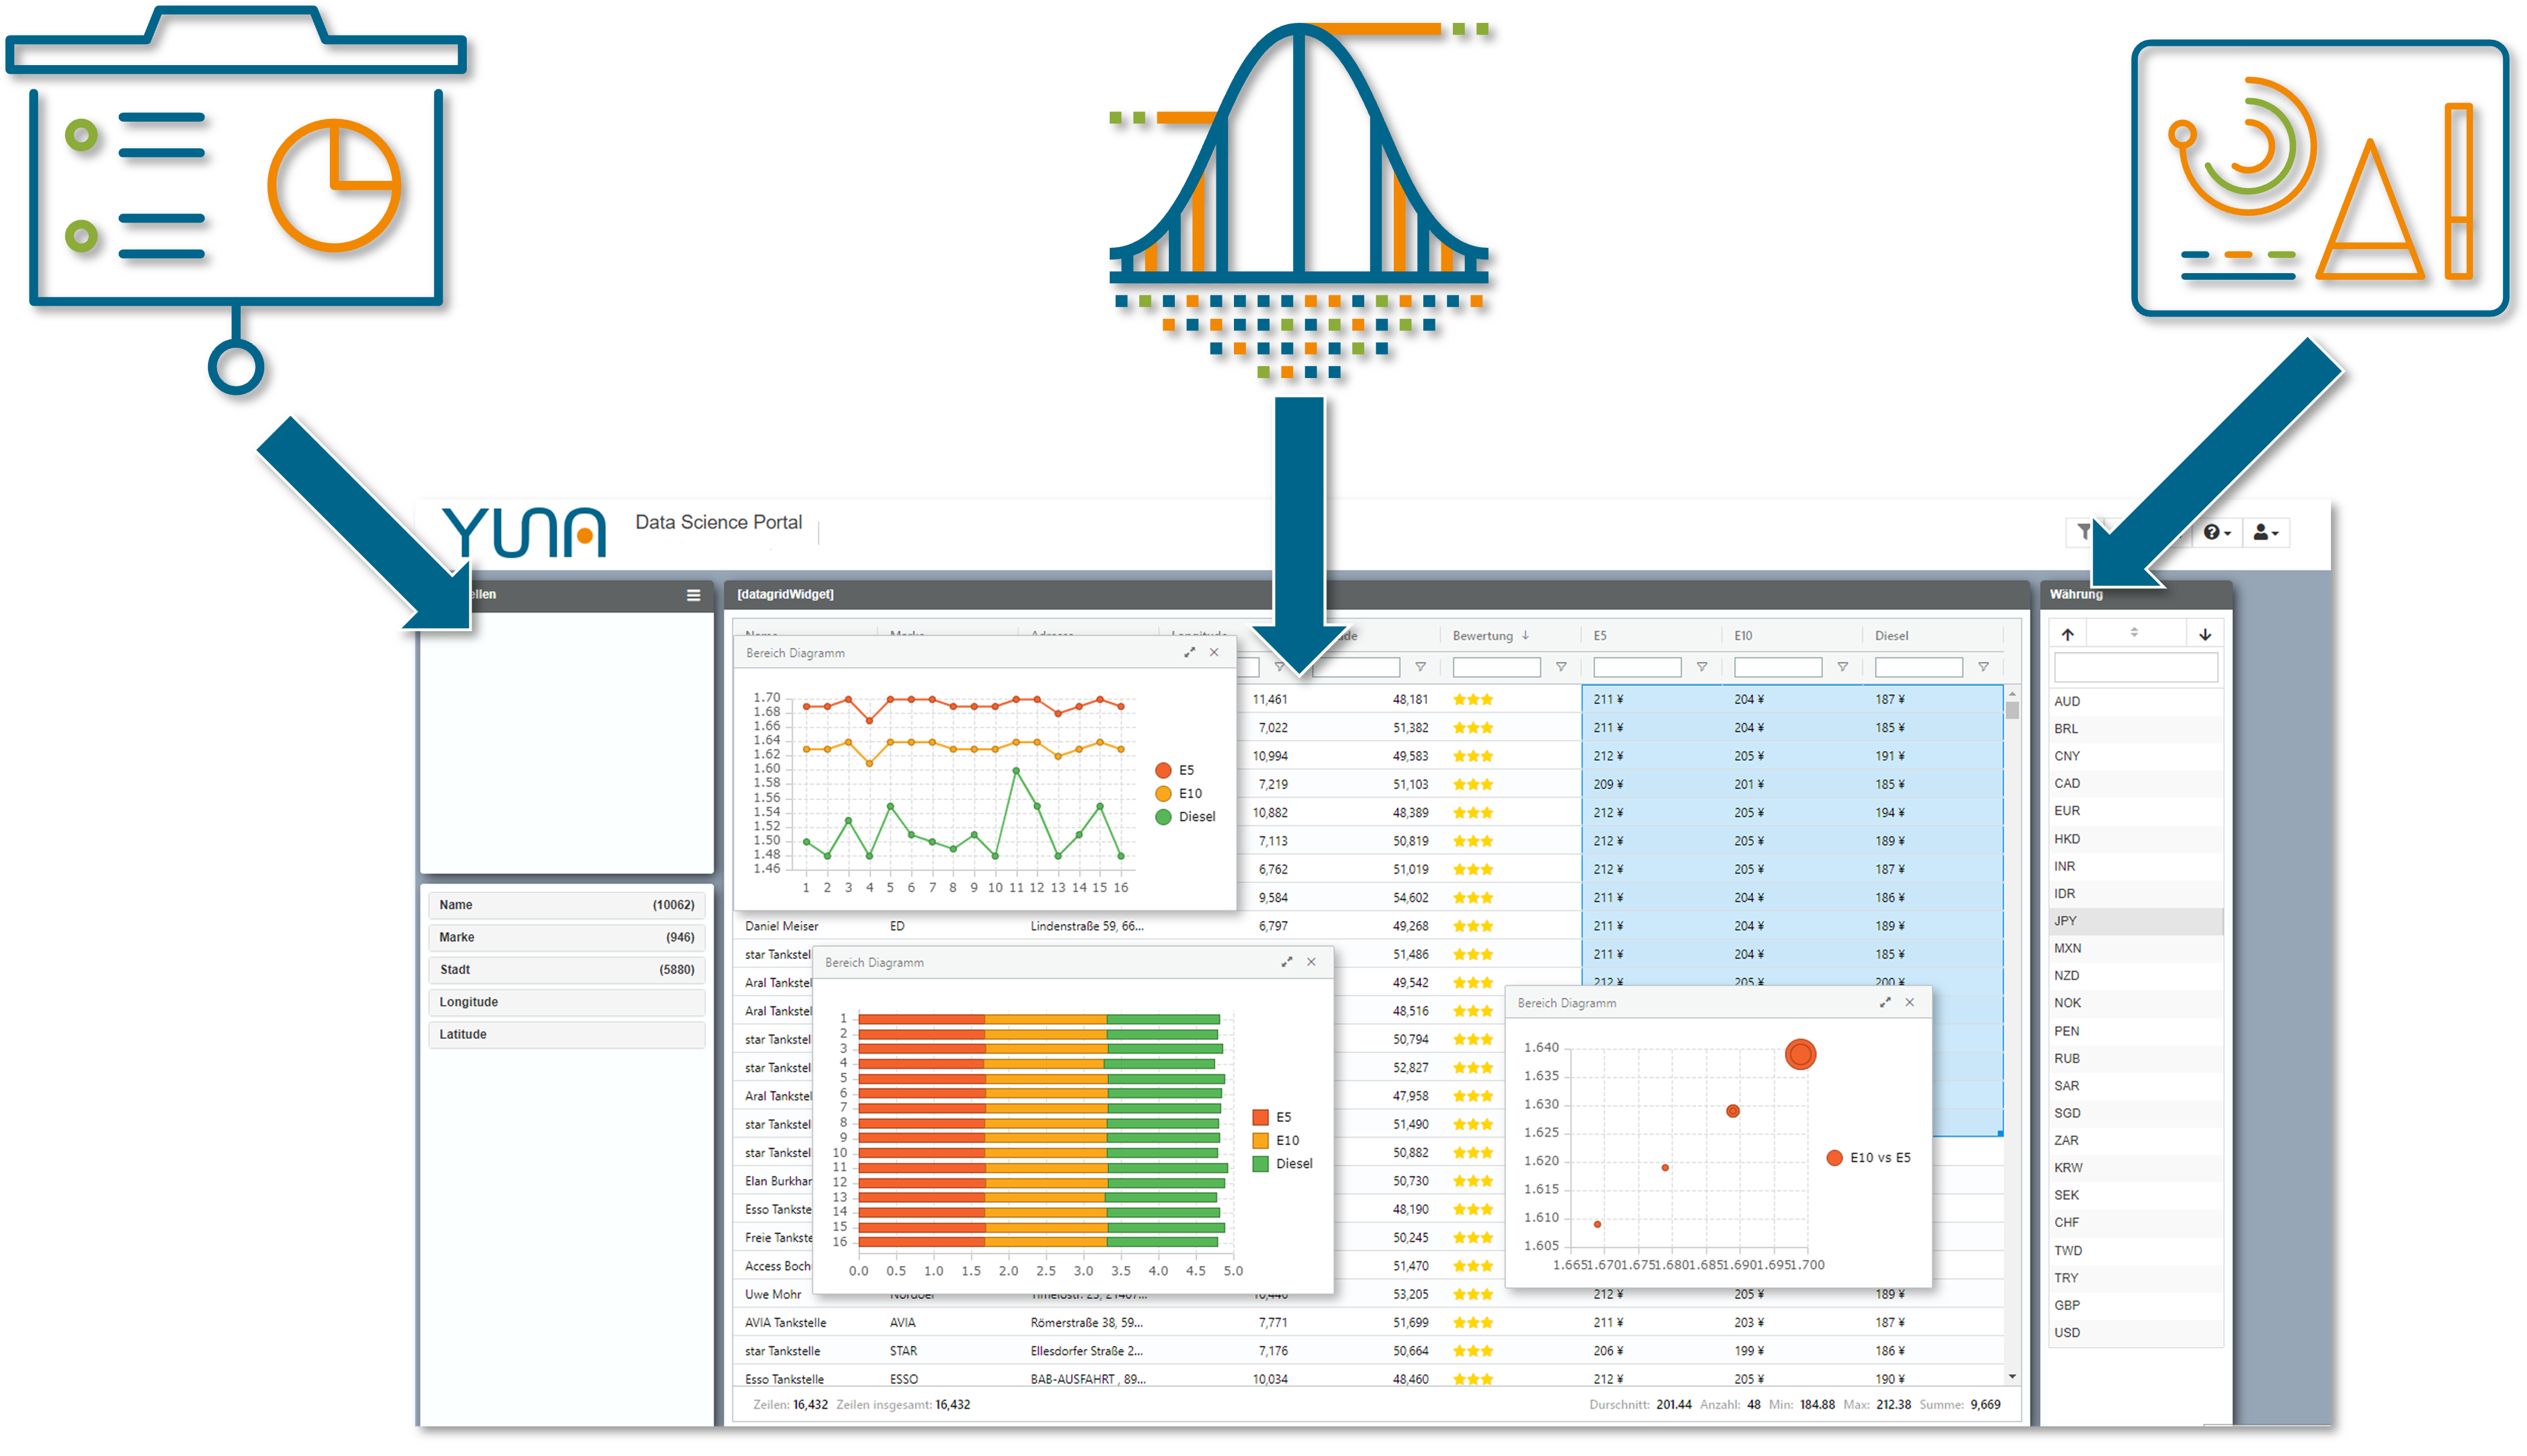Close the bar chart Bereich Diagramm
2527x1456 pixels.
1311,962
